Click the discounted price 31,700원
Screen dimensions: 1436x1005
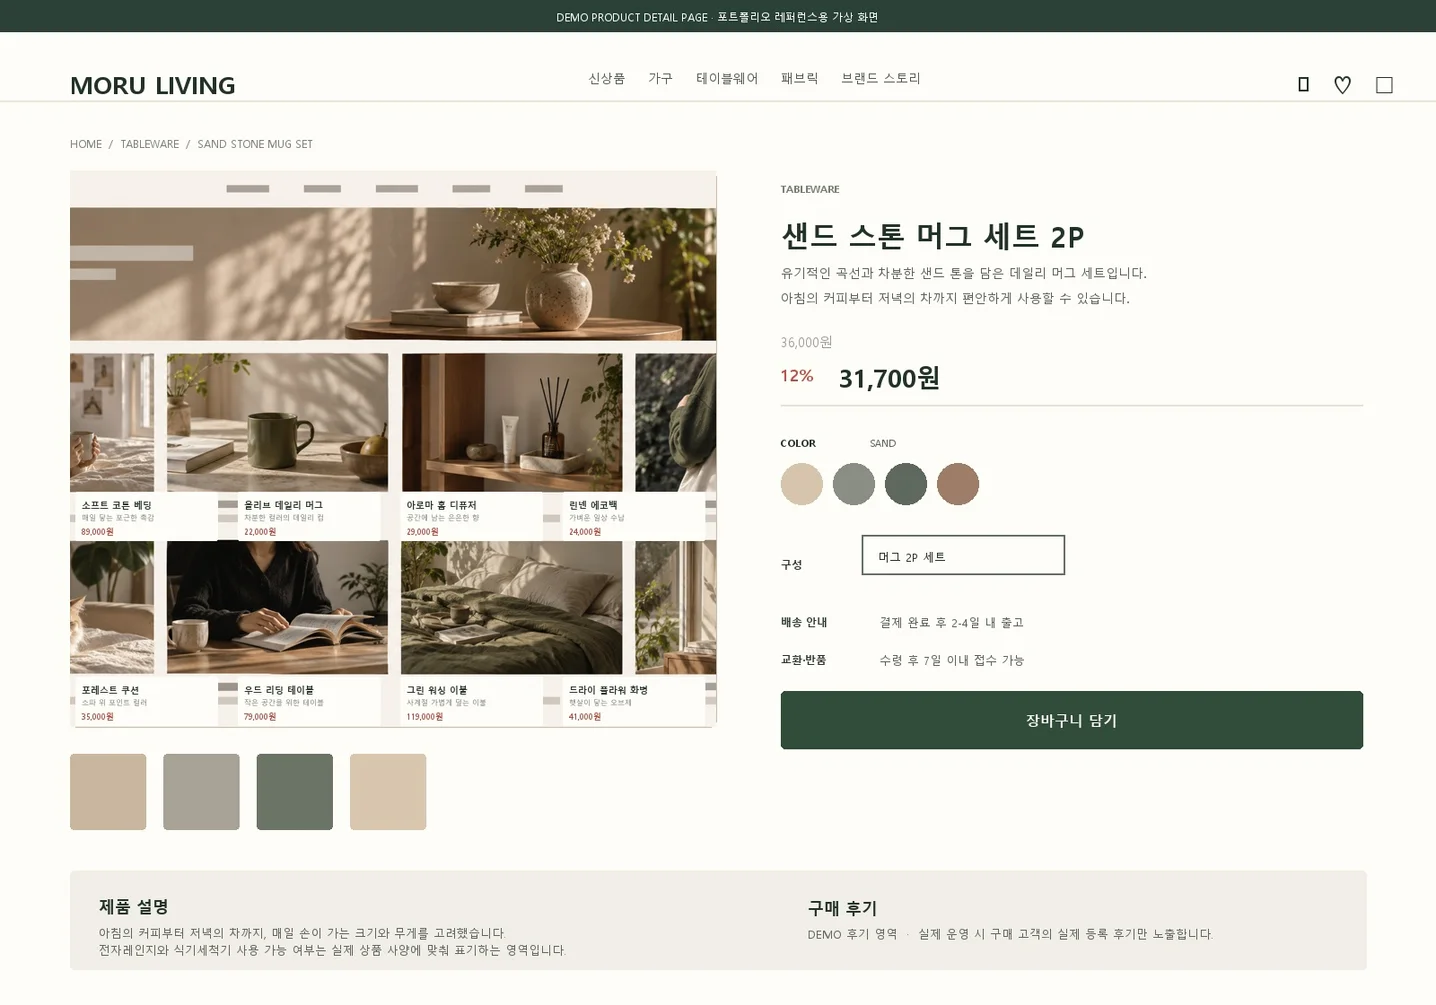(x=889, y=378)
